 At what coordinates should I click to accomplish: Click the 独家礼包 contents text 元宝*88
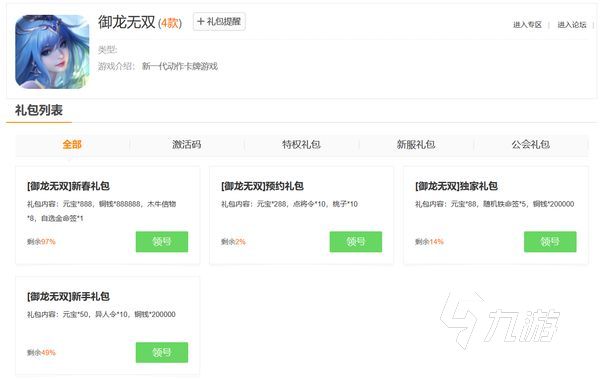tap(463, 204)
